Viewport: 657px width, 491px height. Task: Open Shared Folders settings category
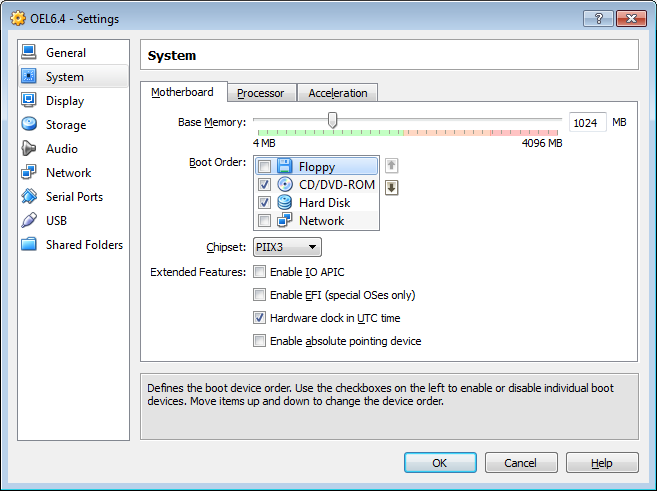point(84,245)
